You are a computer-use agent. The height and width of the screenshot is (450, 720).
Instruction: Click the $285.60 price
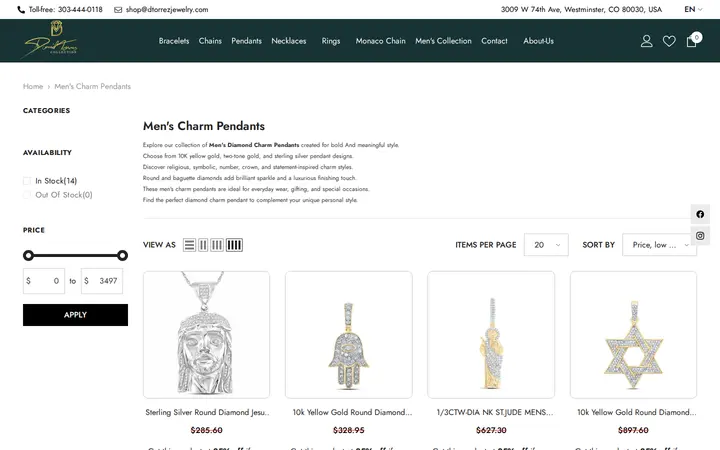tap(207, 430)
